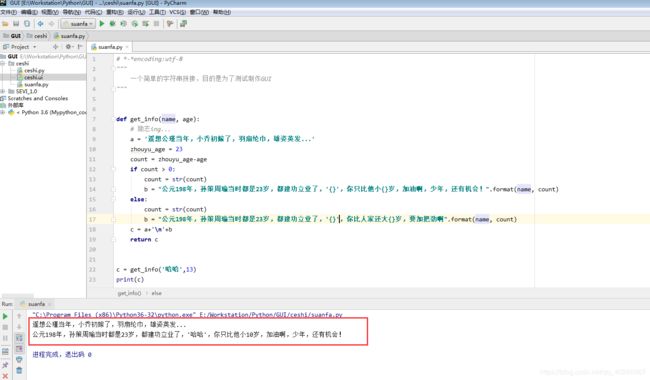The image size is (650, 380).
Task: Click the Stop icon in the Run panel
Action: pyautogui.click(x=5, y=327)
